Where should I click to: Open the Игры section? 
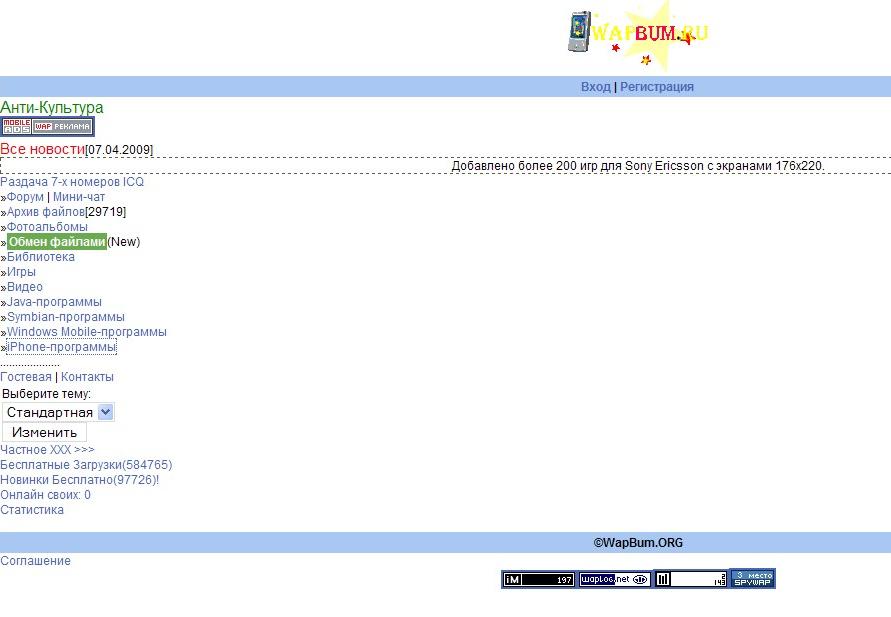click(x=21, y=272)
